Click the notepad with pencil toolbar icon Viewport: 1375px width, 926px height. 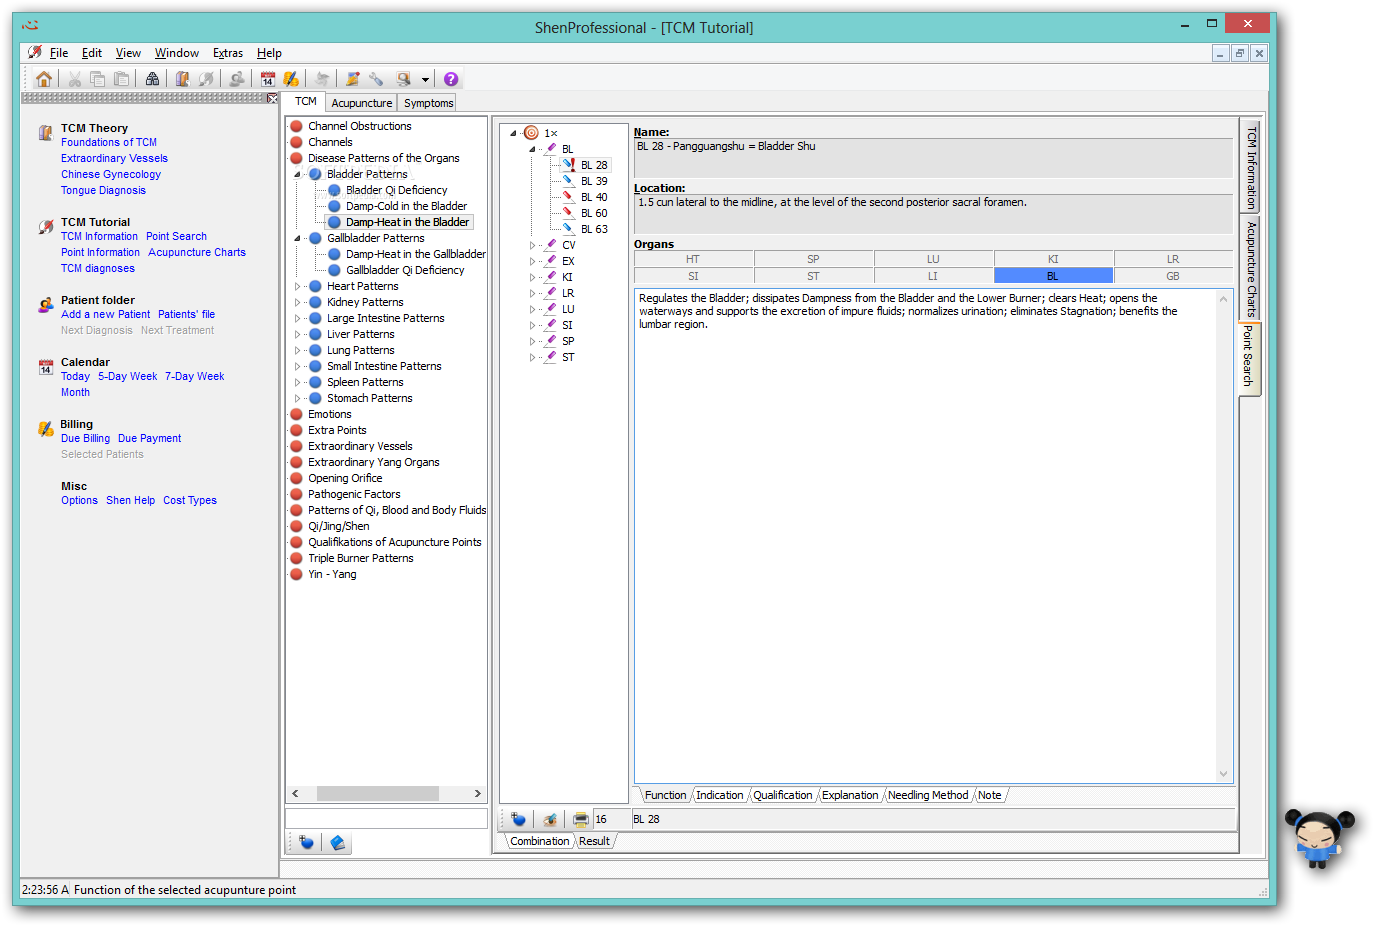tap(352, 79)
